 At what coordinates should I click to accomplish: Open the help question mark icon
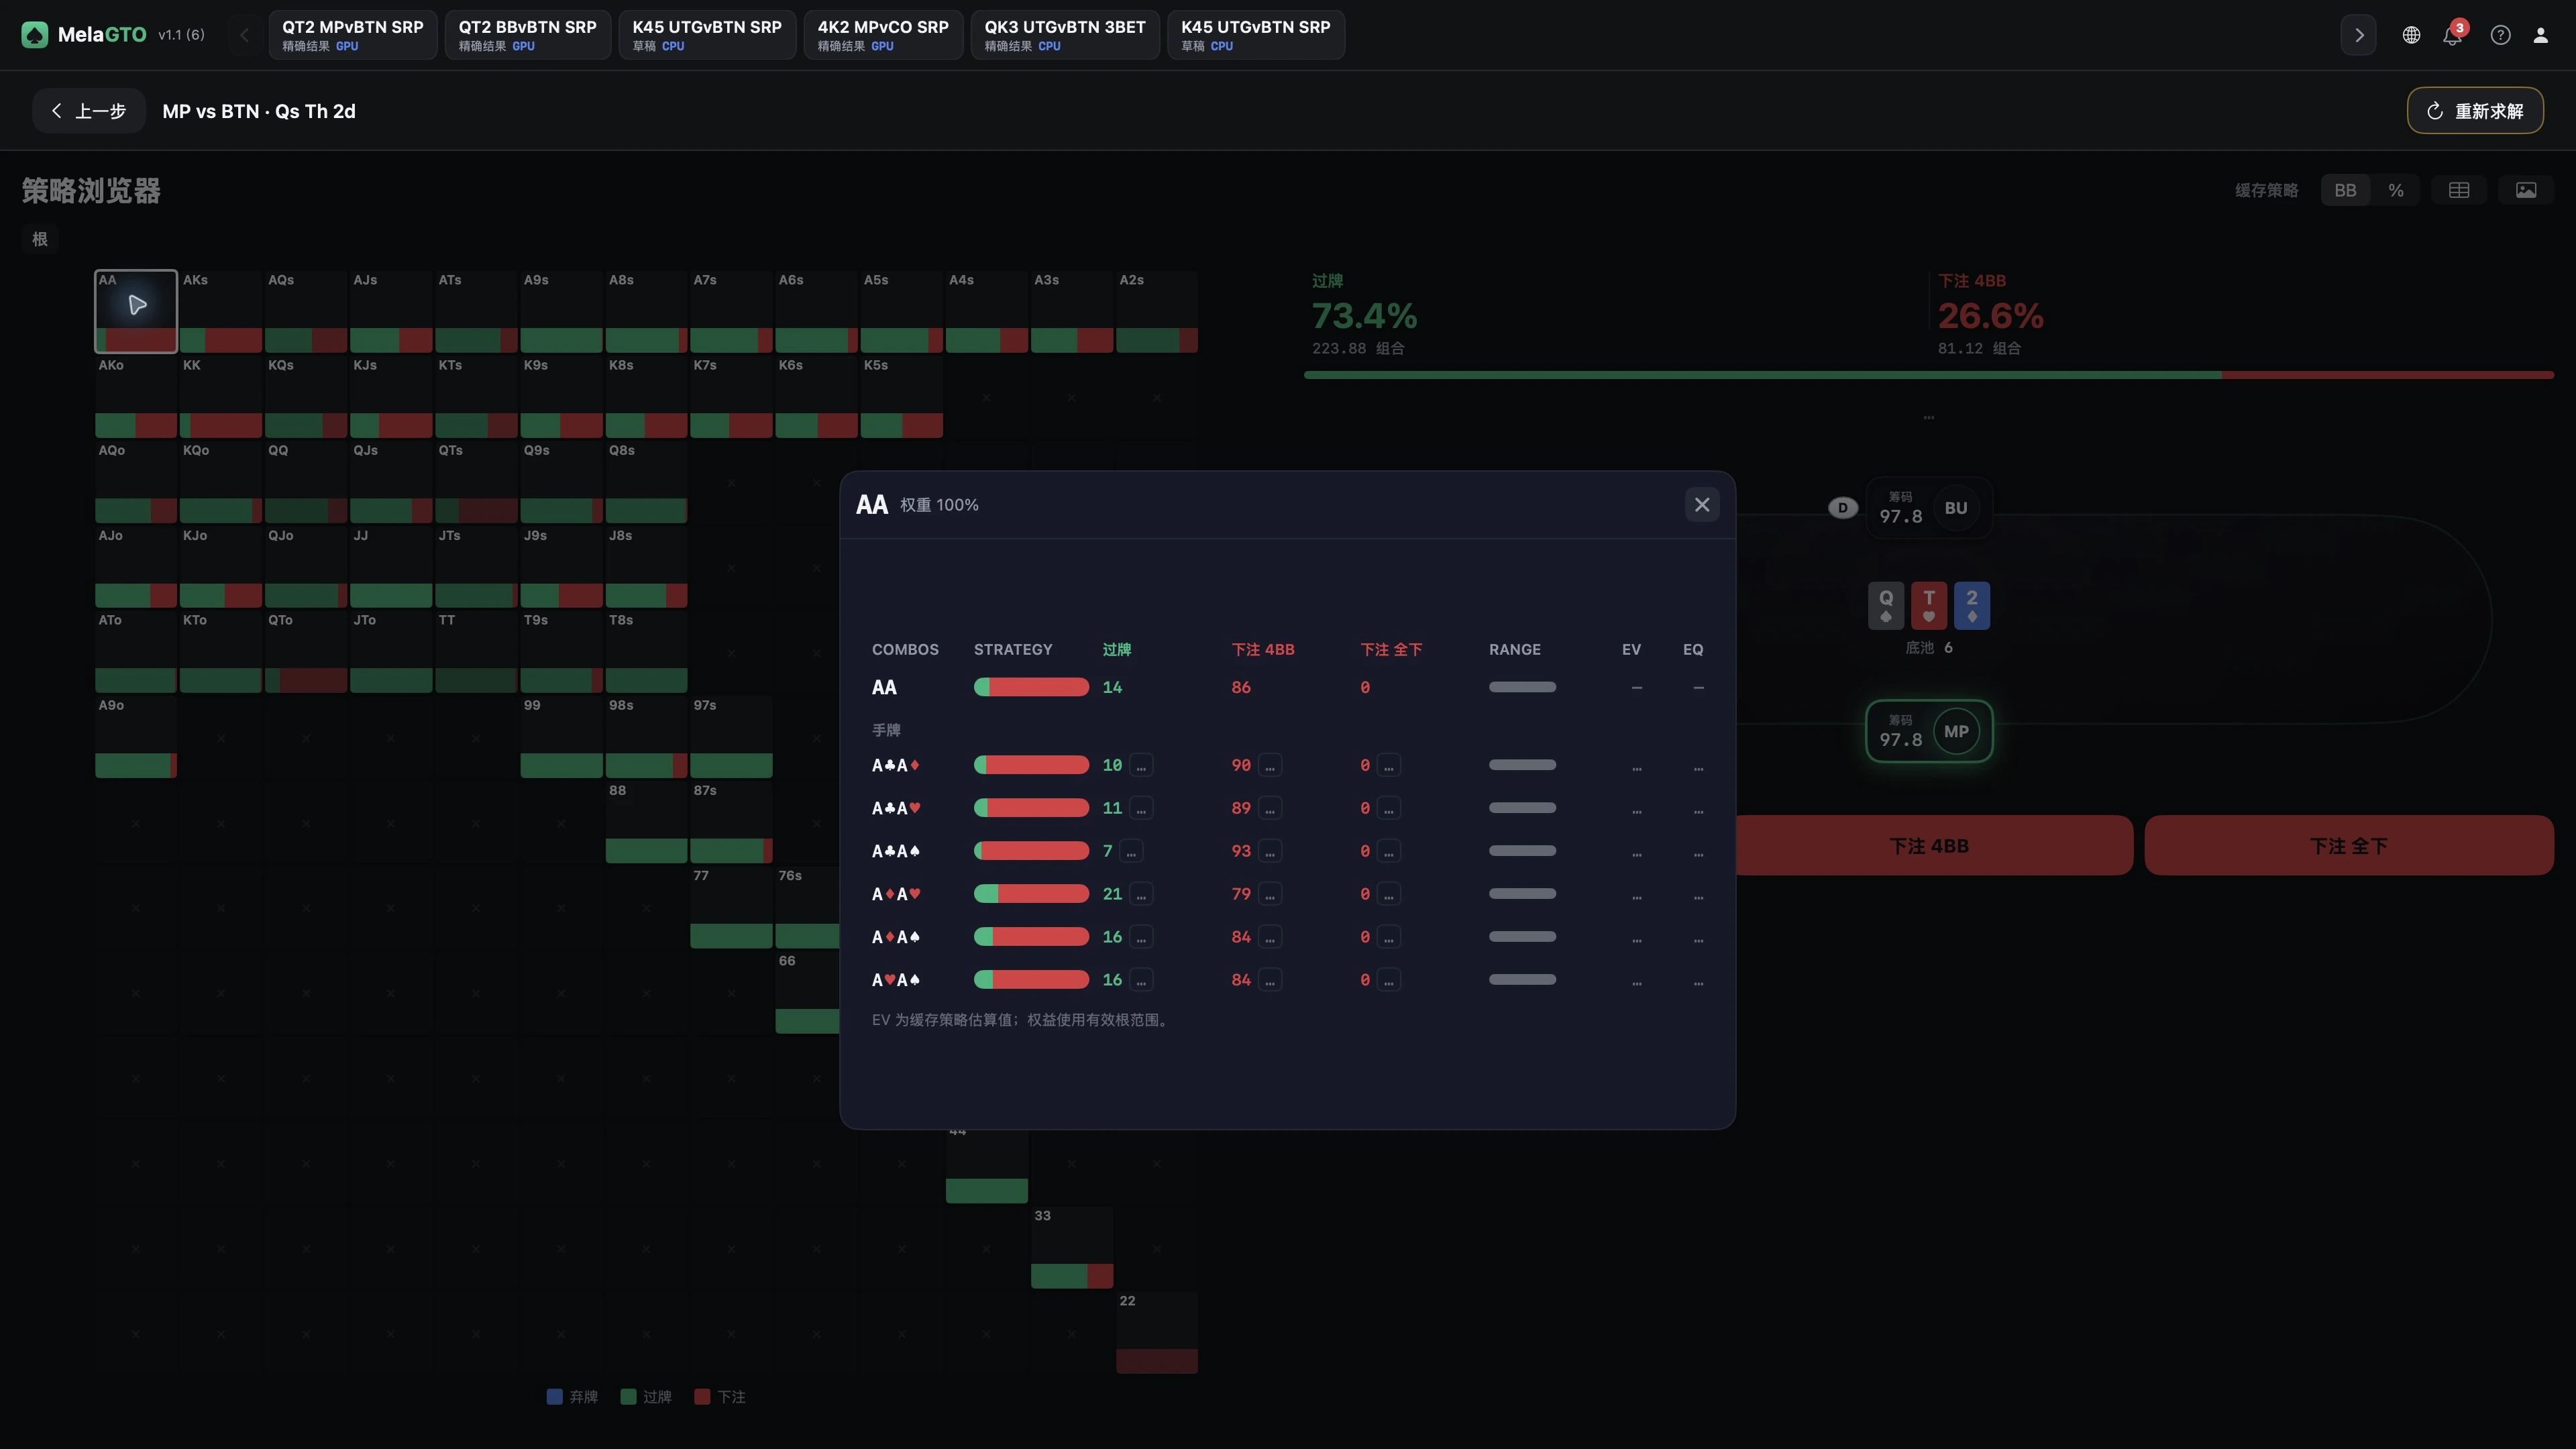pyautogui.click(x=2500, y=35)
